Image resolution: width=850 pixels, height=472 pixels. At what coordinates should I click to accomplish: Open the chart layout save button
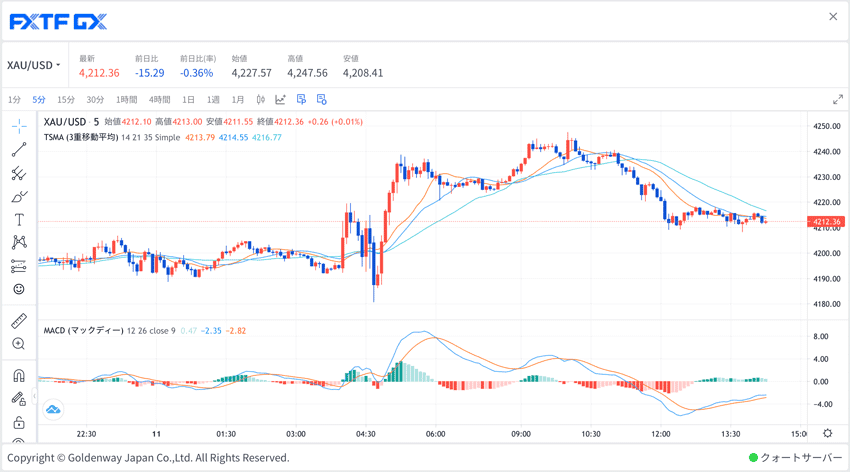tap(321, 99)
